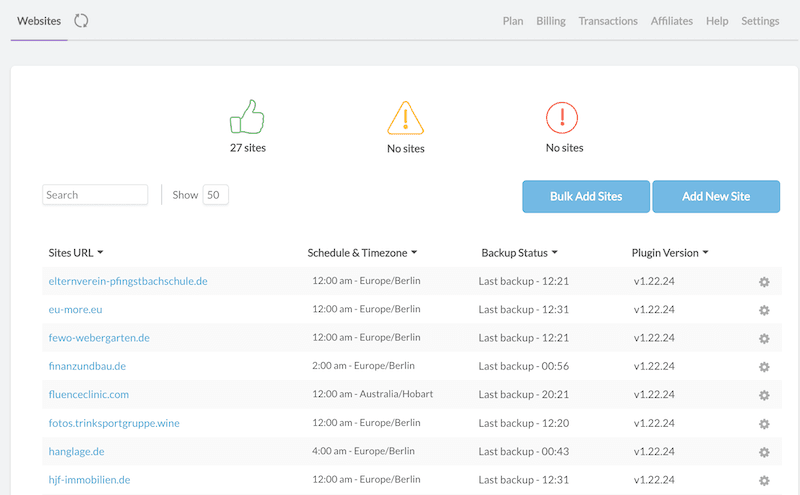Click the red exclamation circle icon
Screen dimensions: 800x495
click(x=562, y=118)
